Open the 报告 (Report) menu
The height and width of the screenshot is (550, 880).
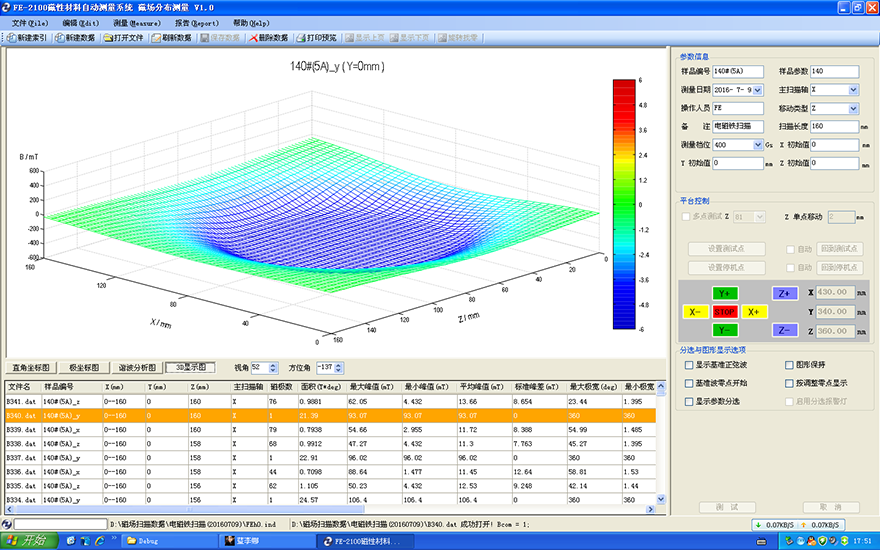[x=196, y=23]
